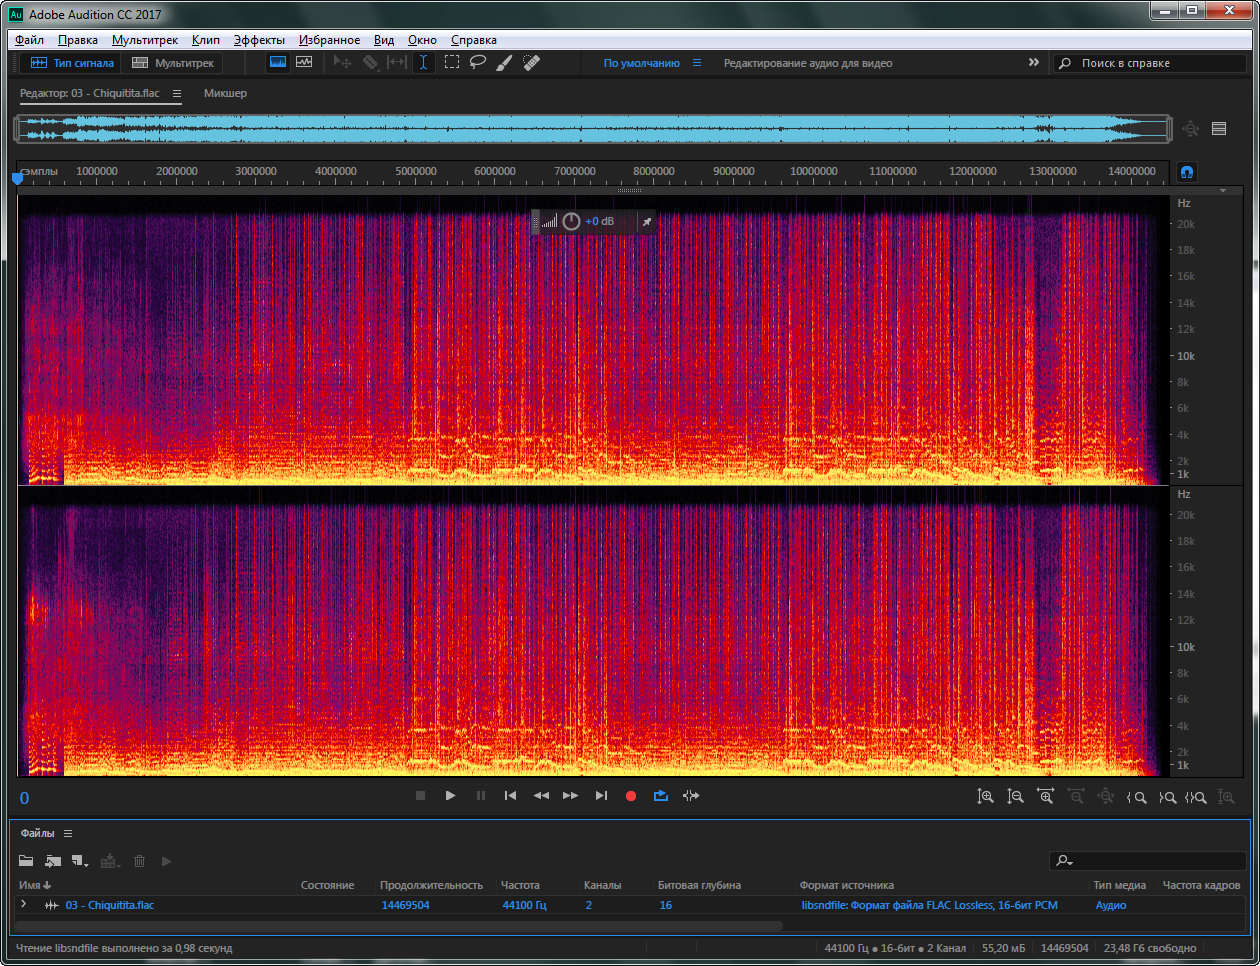1260x966 pixels.
Task: Click Zoom In Amplitude icon
Action: 985,797
